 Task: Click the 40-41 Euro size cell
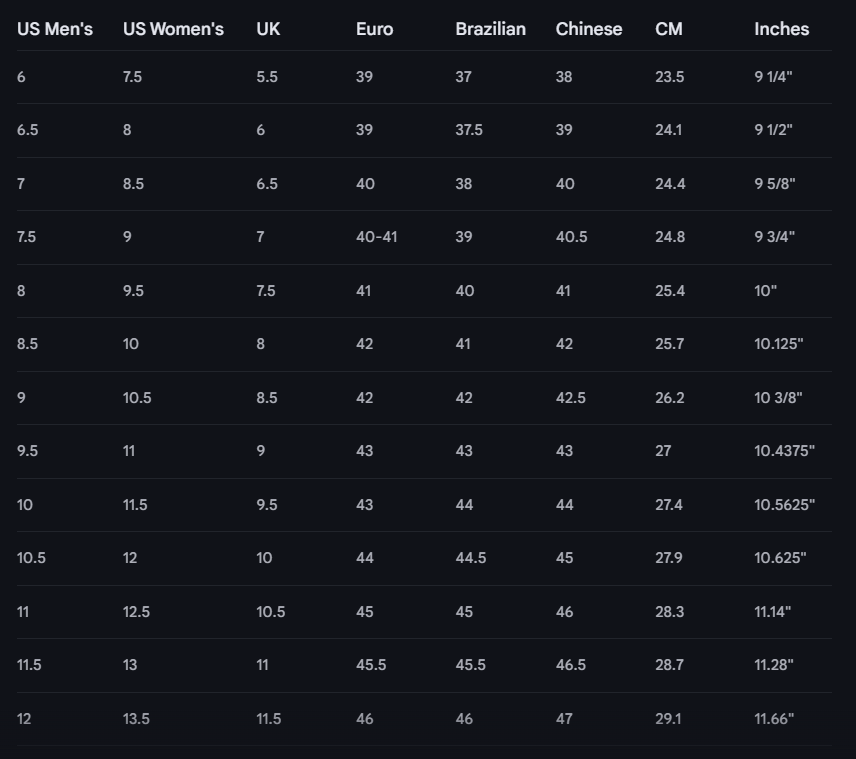(376, 237)
